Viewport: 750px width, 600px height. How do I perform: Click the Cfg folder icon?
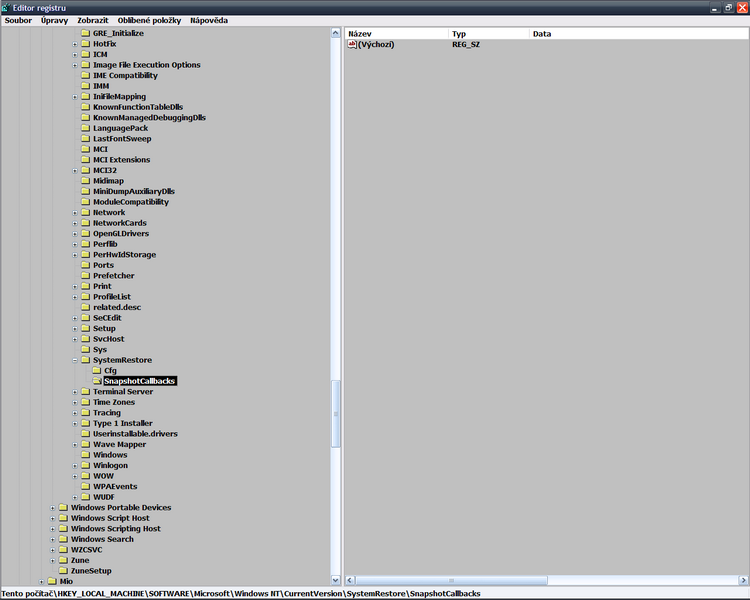[97, 370]
